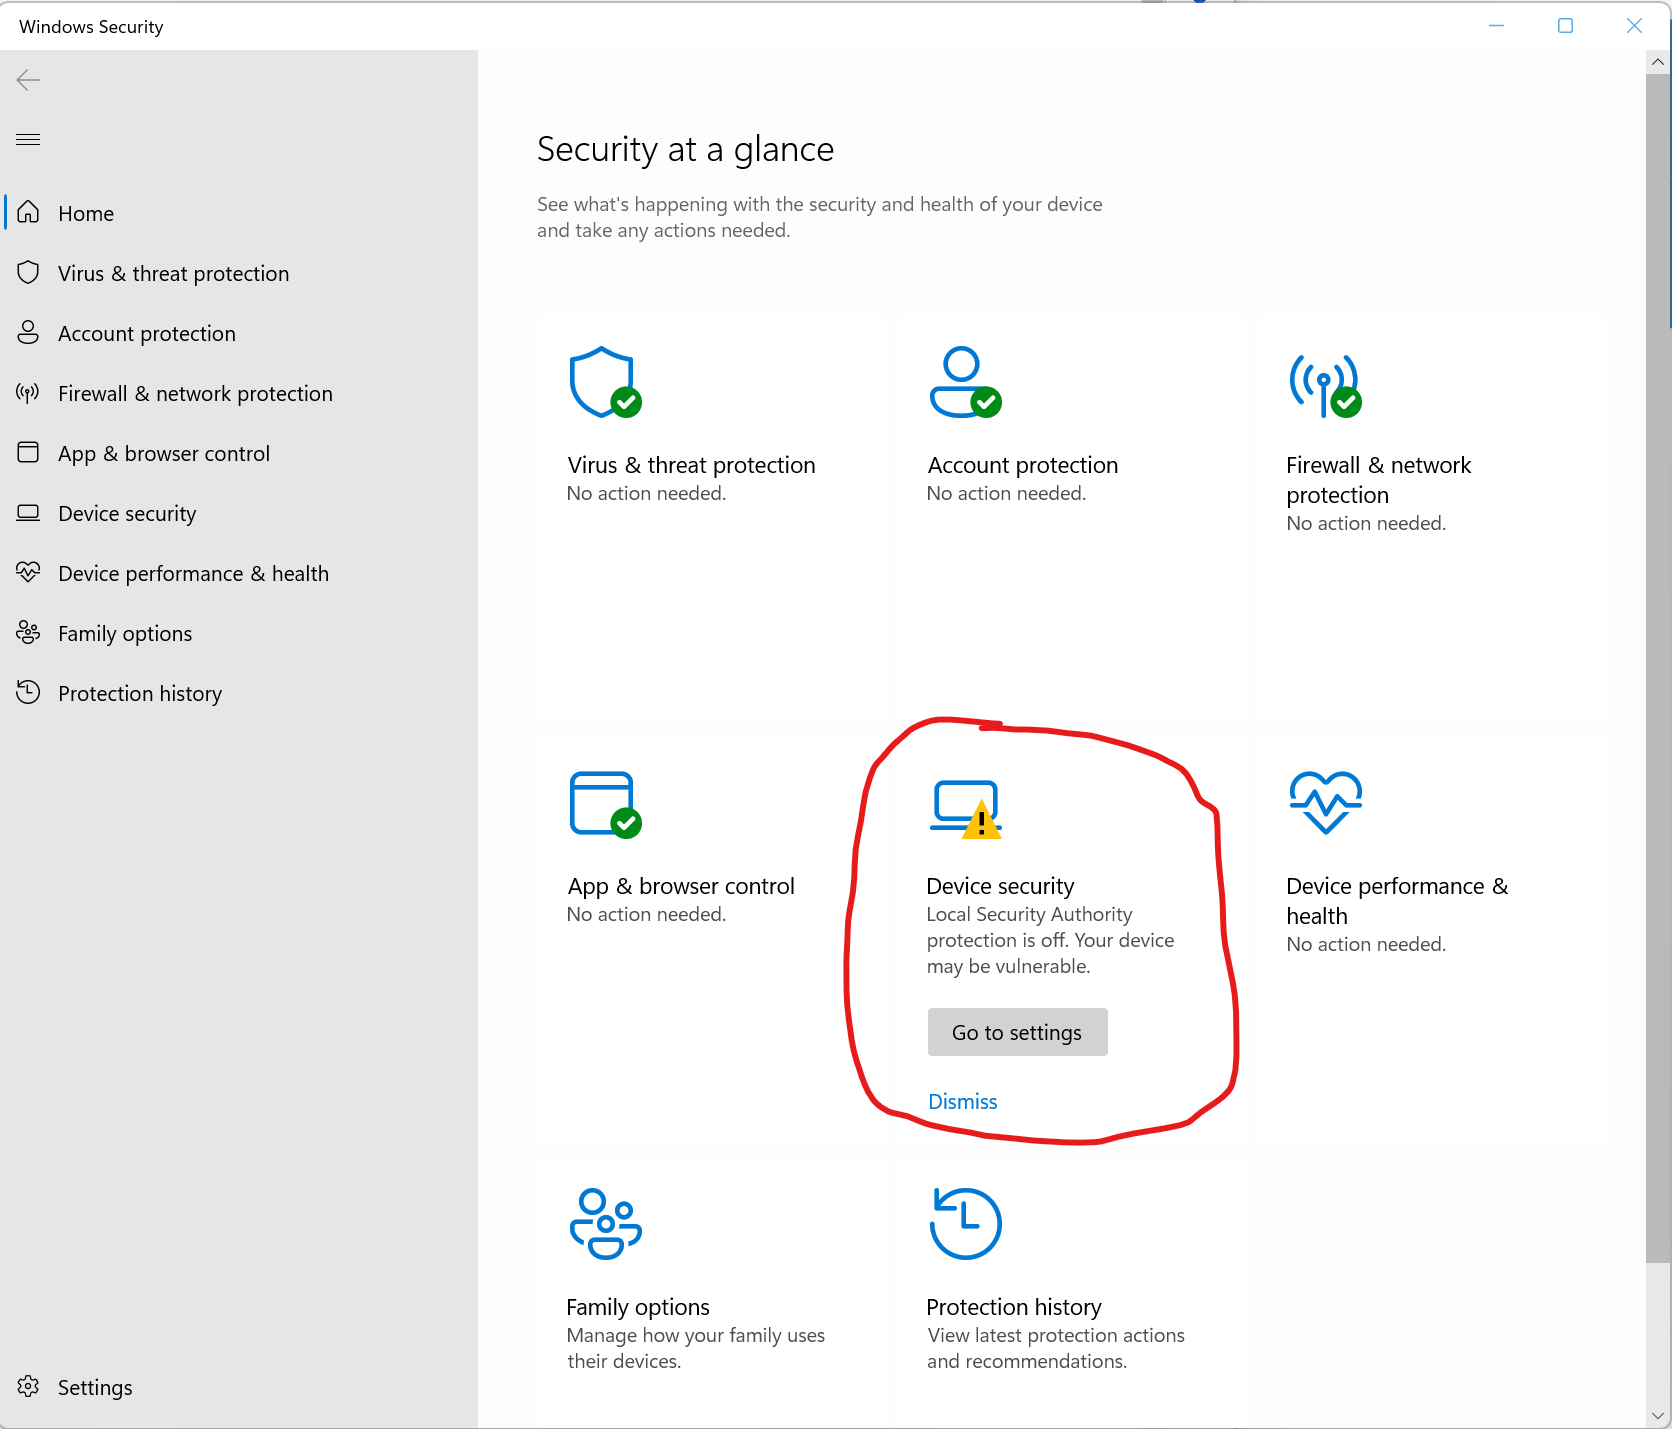Click the vertical scrollbar thumb
Image resolution: width=1672 pixels, height=1429 pixels.
(x=1658, y=667)
